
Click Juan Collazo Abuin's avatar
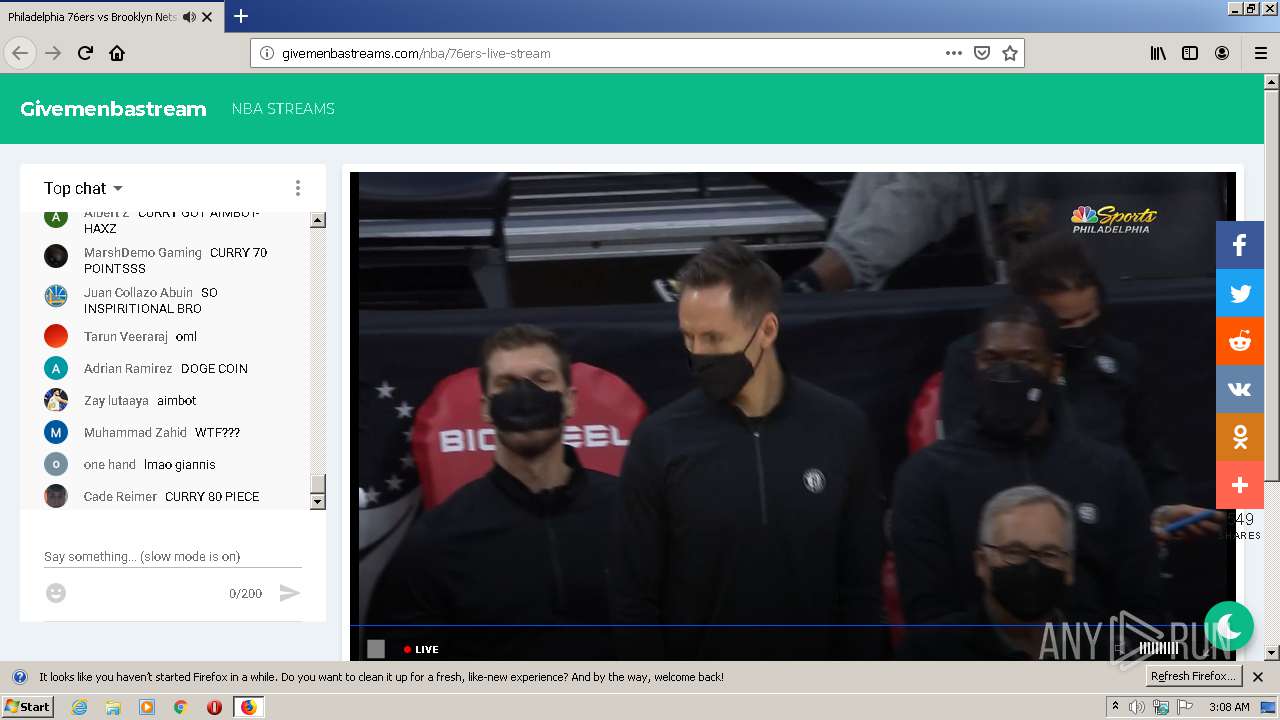pyautogui.click(x=56, y=296)
